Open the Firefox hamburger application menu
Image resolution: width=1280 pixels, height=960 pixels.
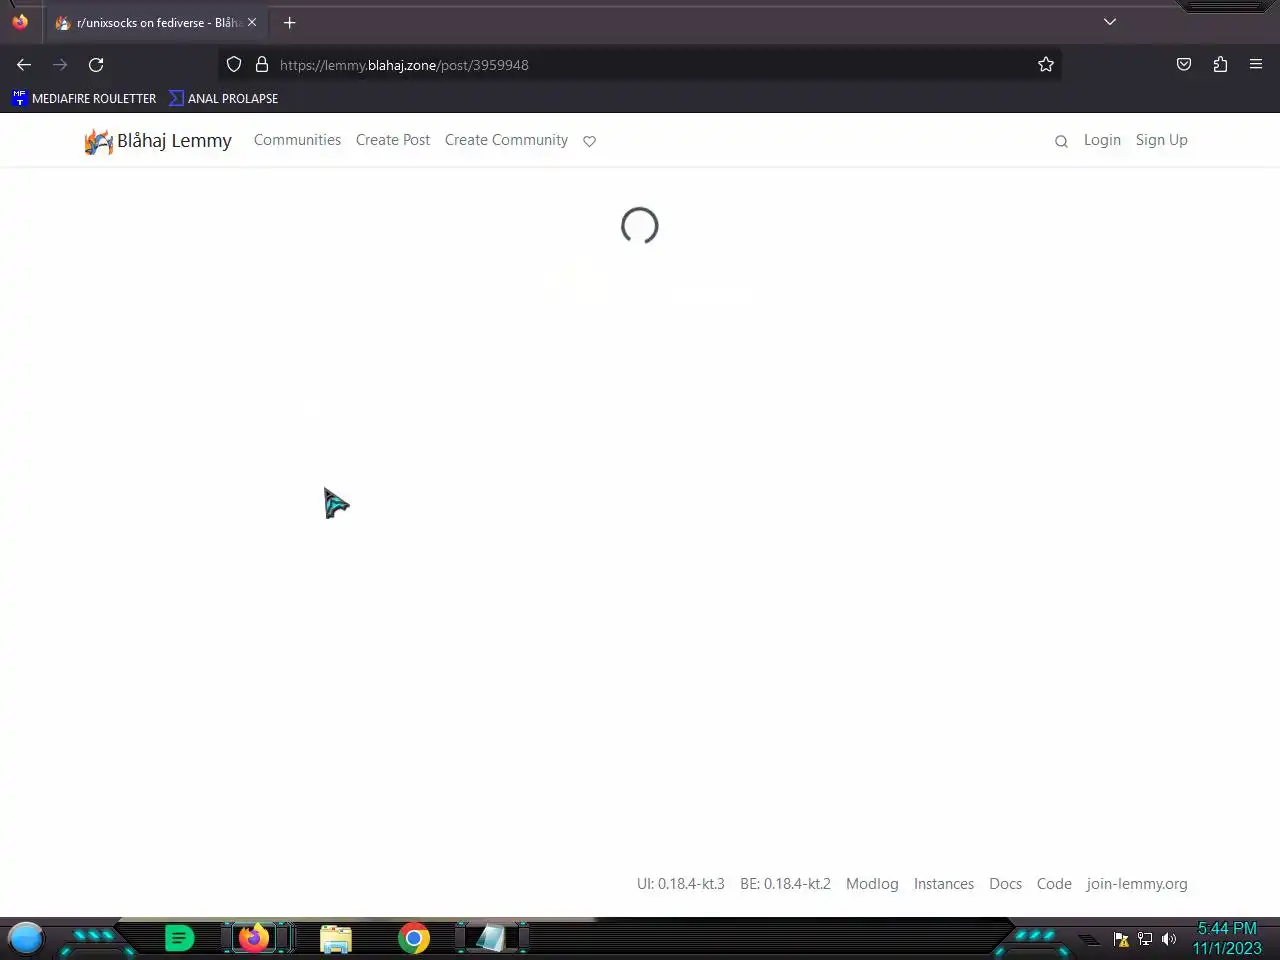[1256, 65]
